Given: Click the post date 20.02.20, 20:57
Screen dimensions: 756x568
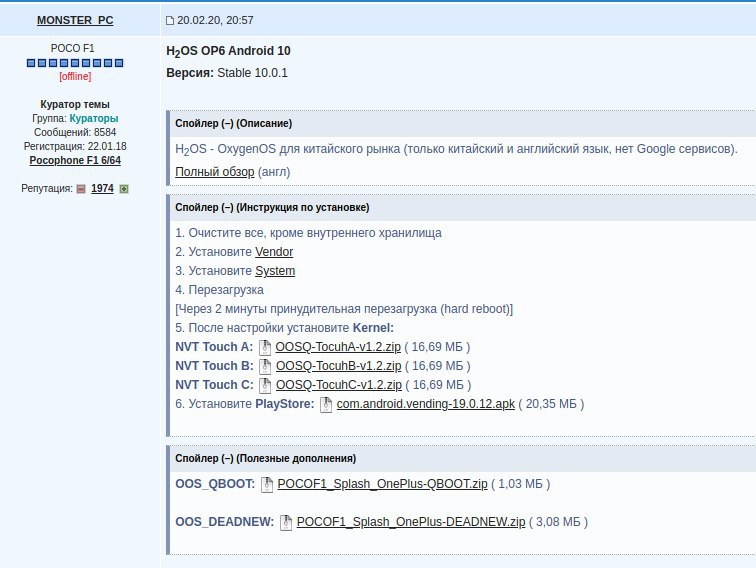Looking at the screenshot, I should [x=215, y=20].
